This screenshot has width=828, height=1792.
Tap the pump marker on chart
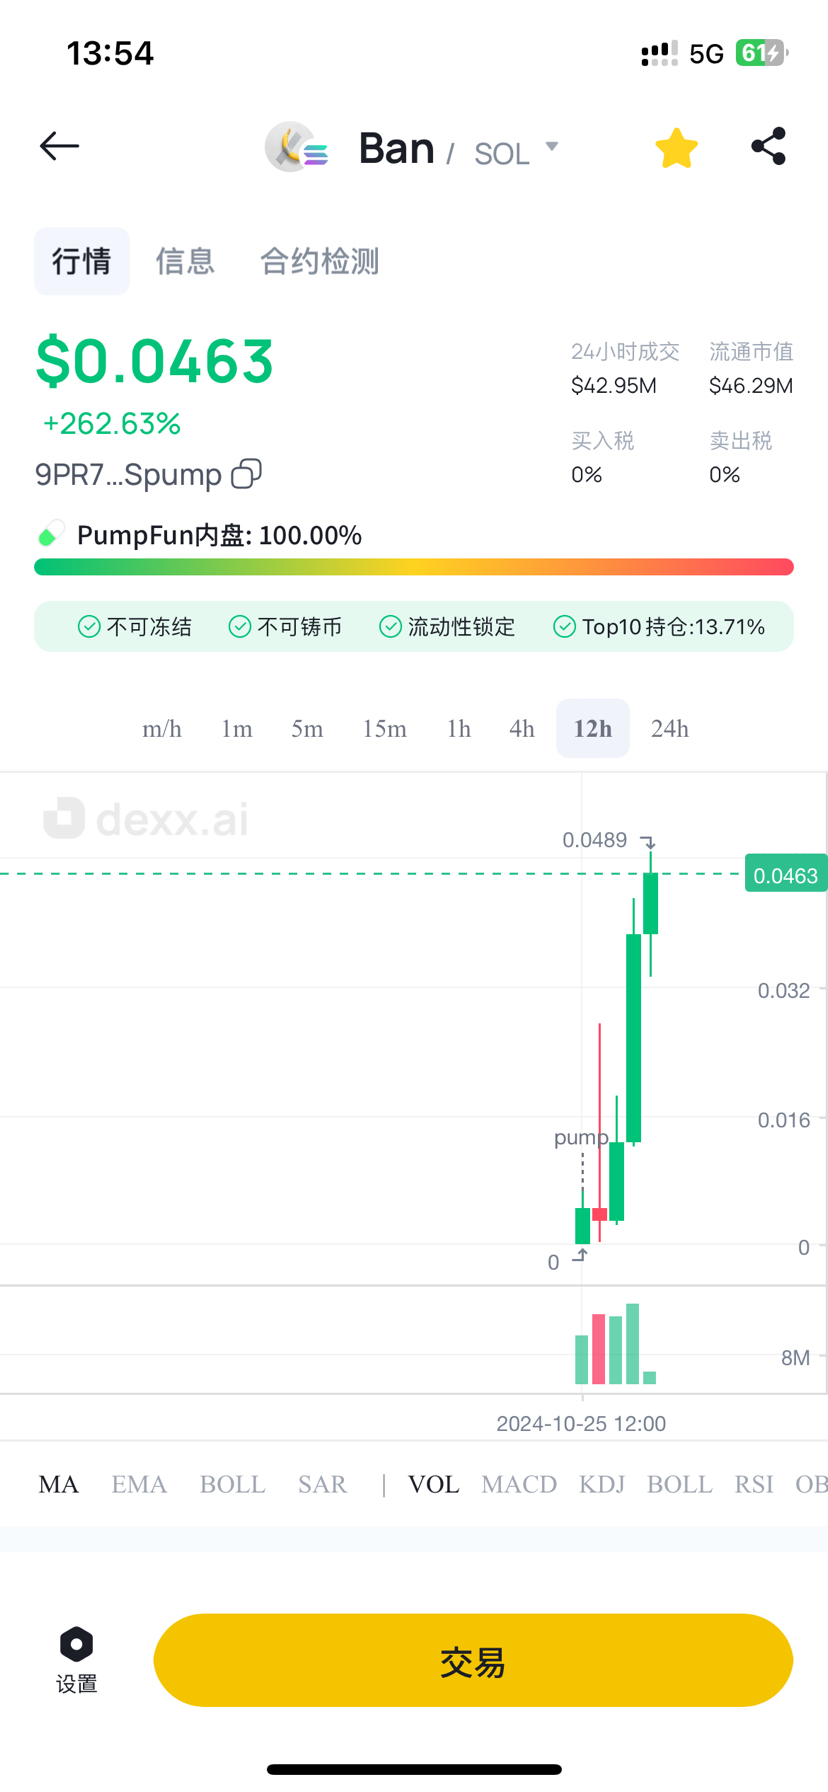pyautogui.click(x=581, y=1137)
